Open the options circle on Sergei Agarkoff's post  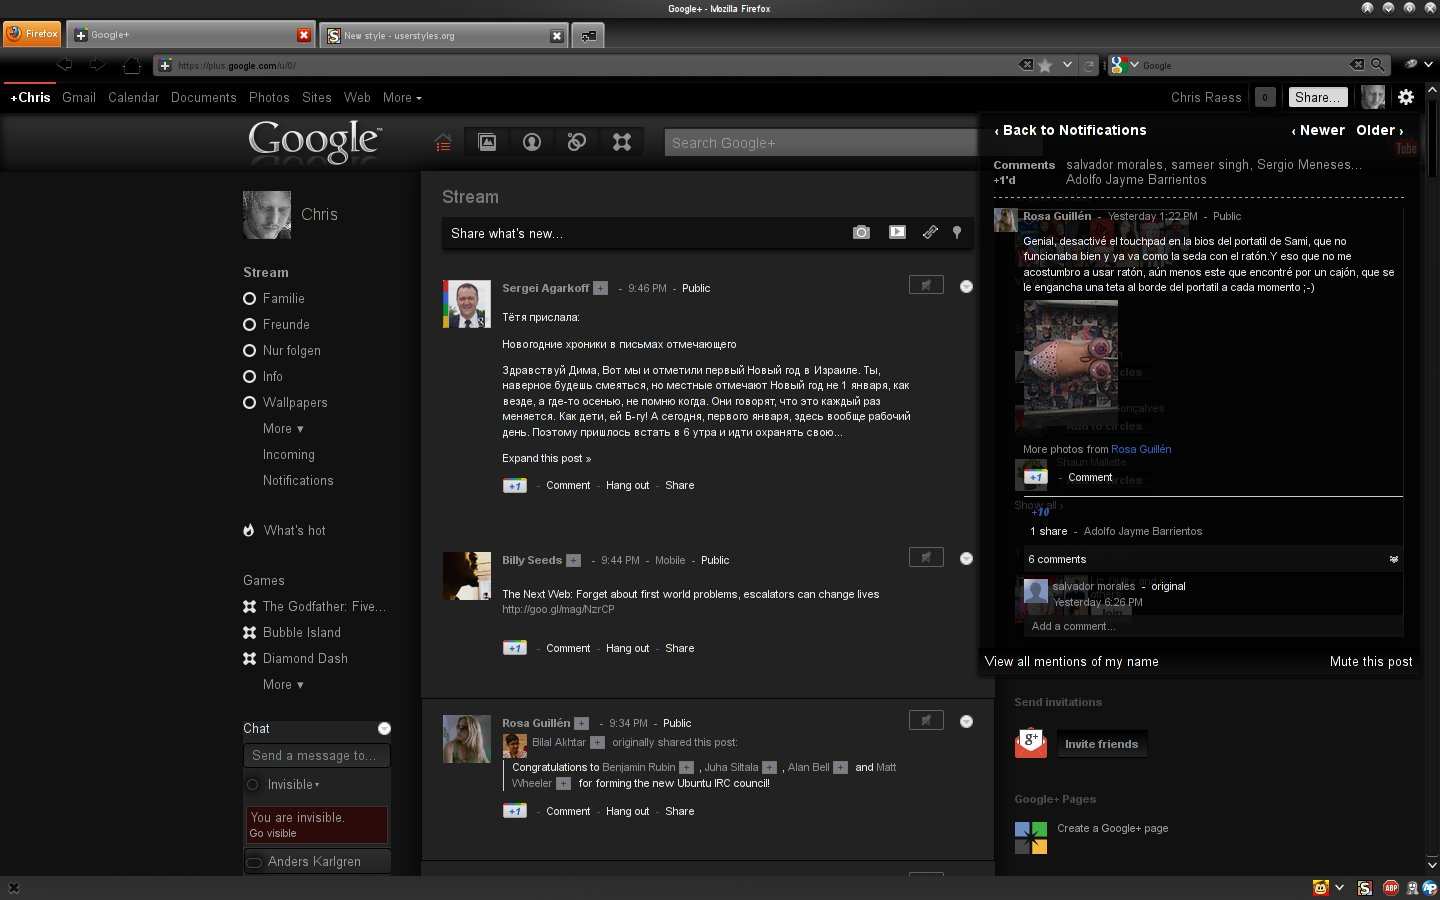coord(966,286)
